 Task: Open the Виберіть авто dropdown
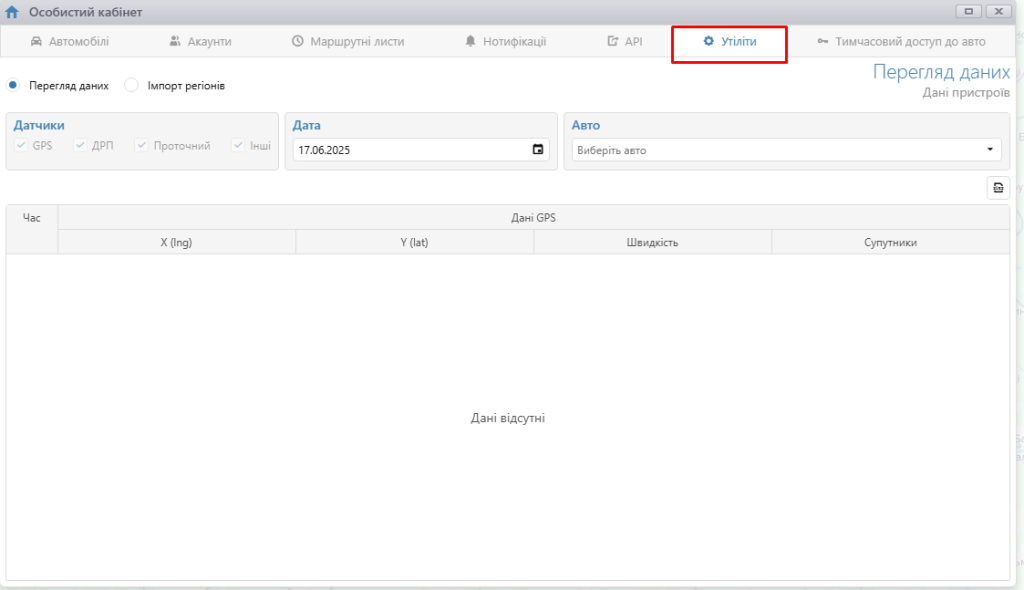coord(786,150)
